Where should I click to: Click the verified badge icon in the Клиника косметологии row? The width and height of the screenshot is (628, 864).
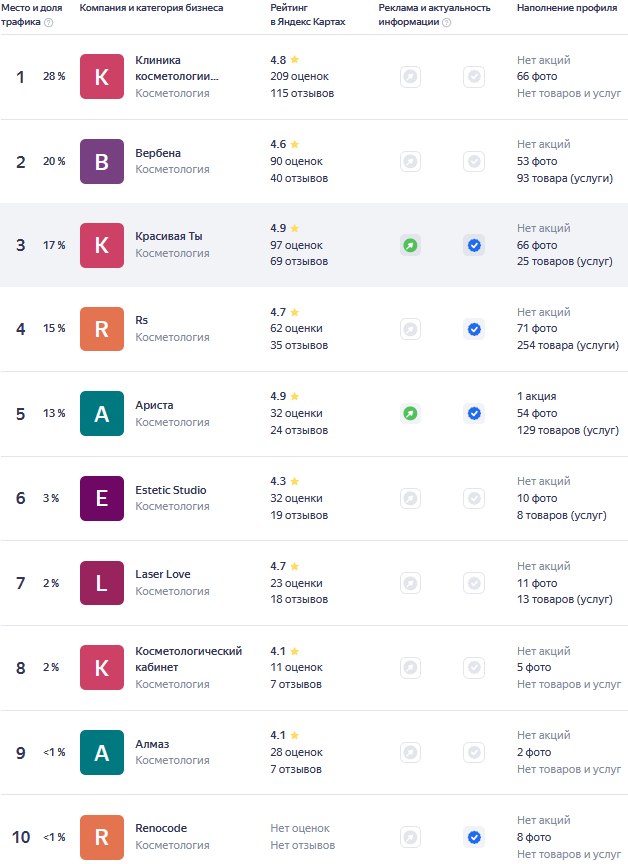click(x=474, y=77)
